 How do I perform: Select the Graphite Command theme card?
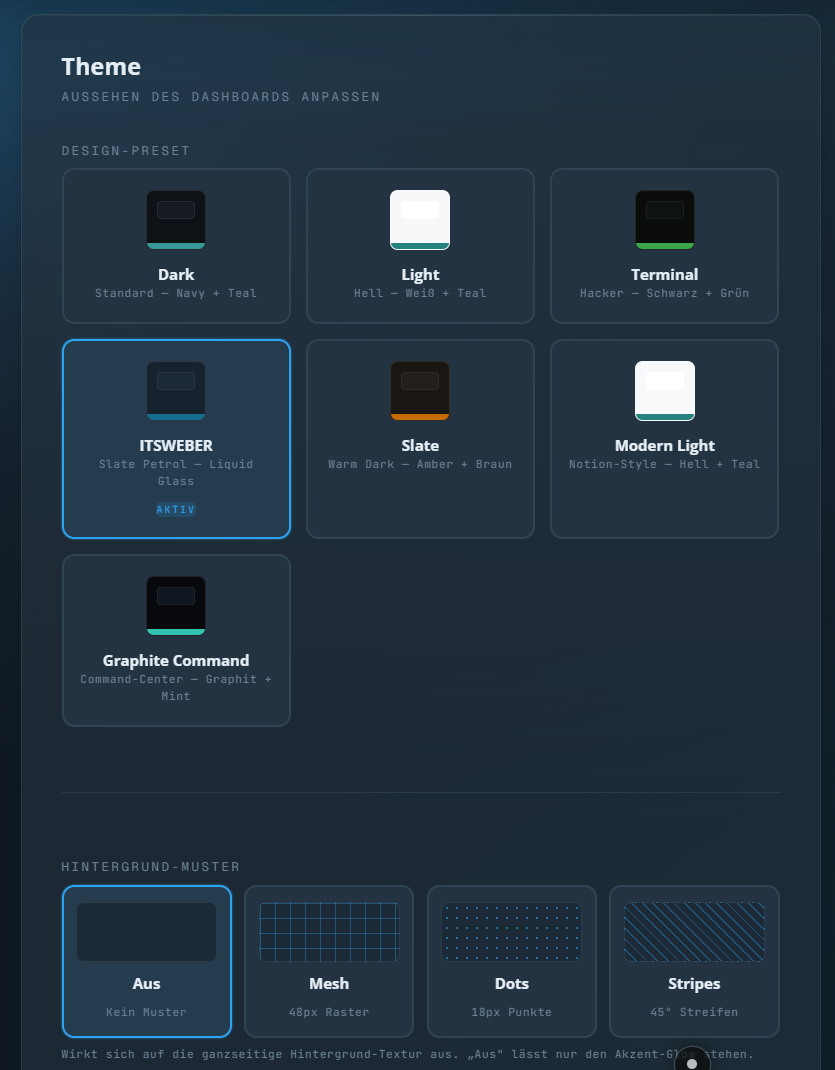(x=176, y=640)
